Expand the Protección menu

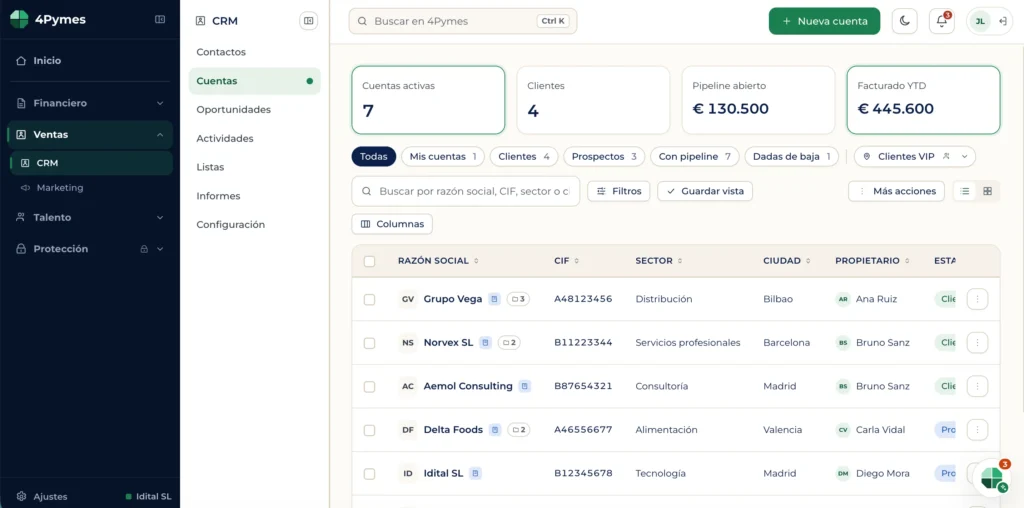pos(90,249)
